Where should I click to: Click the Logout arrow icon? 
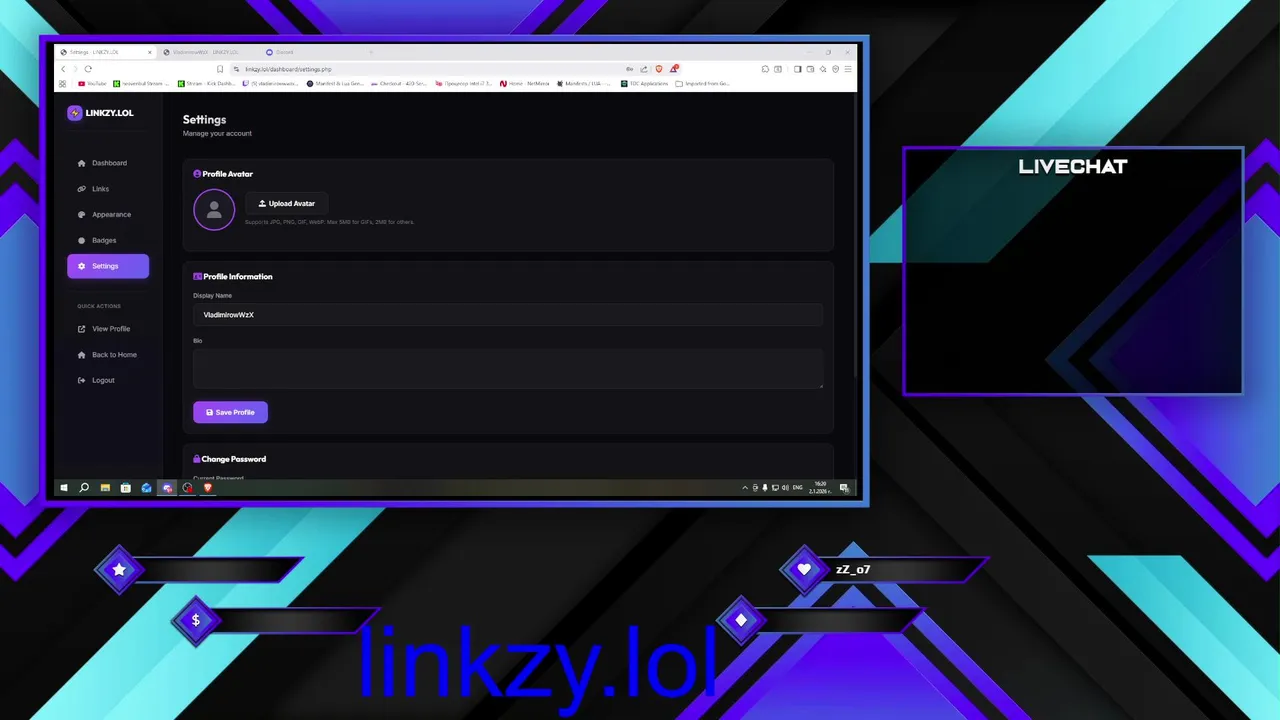coord(82,380)
